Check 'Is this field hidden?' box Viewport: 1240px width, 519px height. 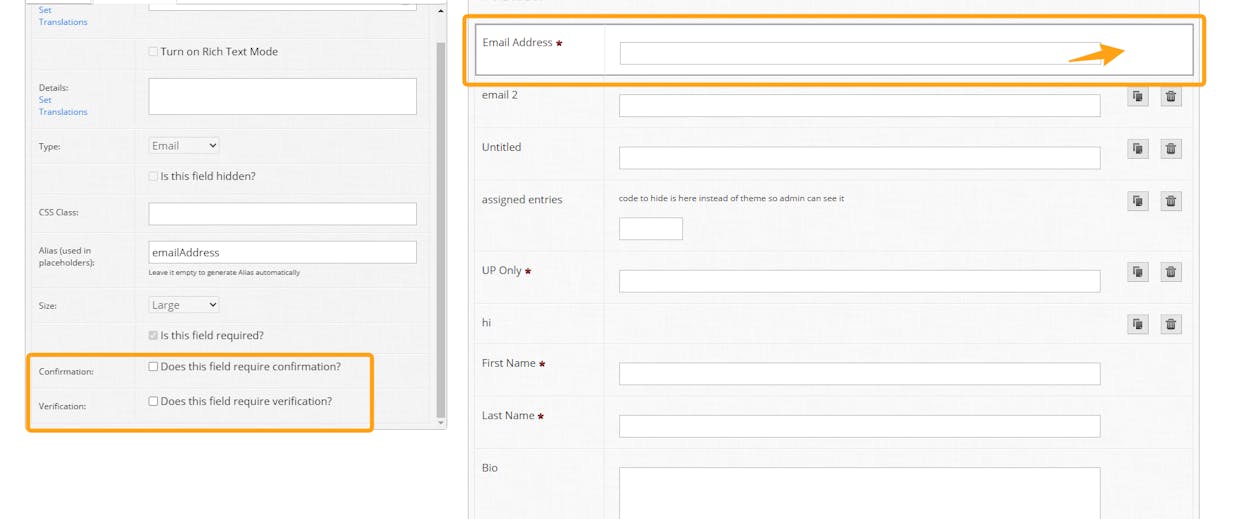click(x=153, y=176)
